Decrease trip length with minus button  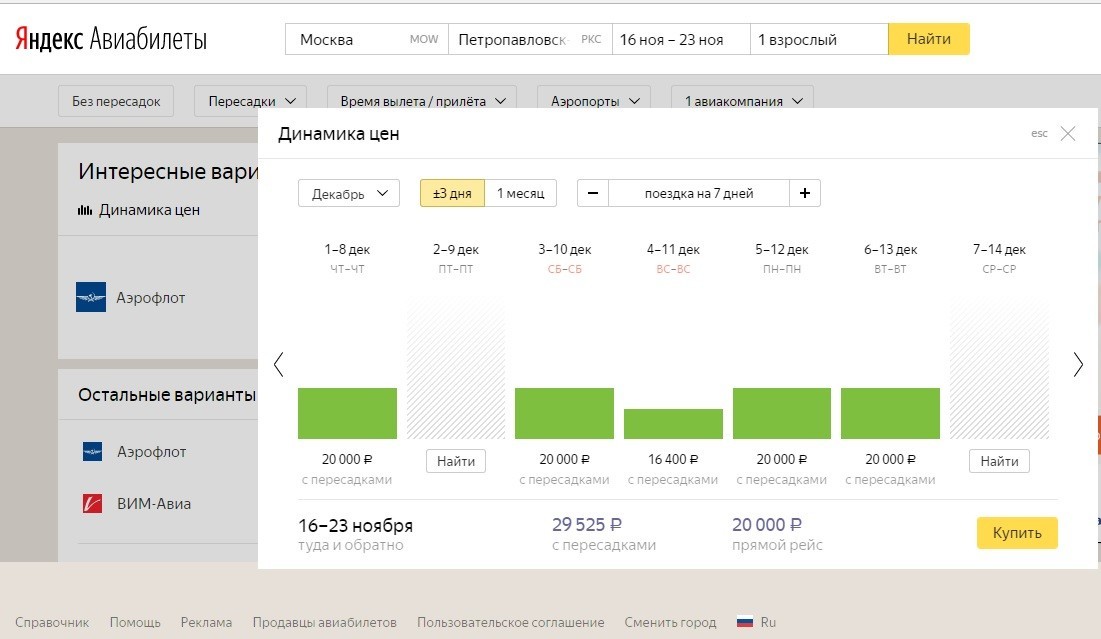[593, 193]
